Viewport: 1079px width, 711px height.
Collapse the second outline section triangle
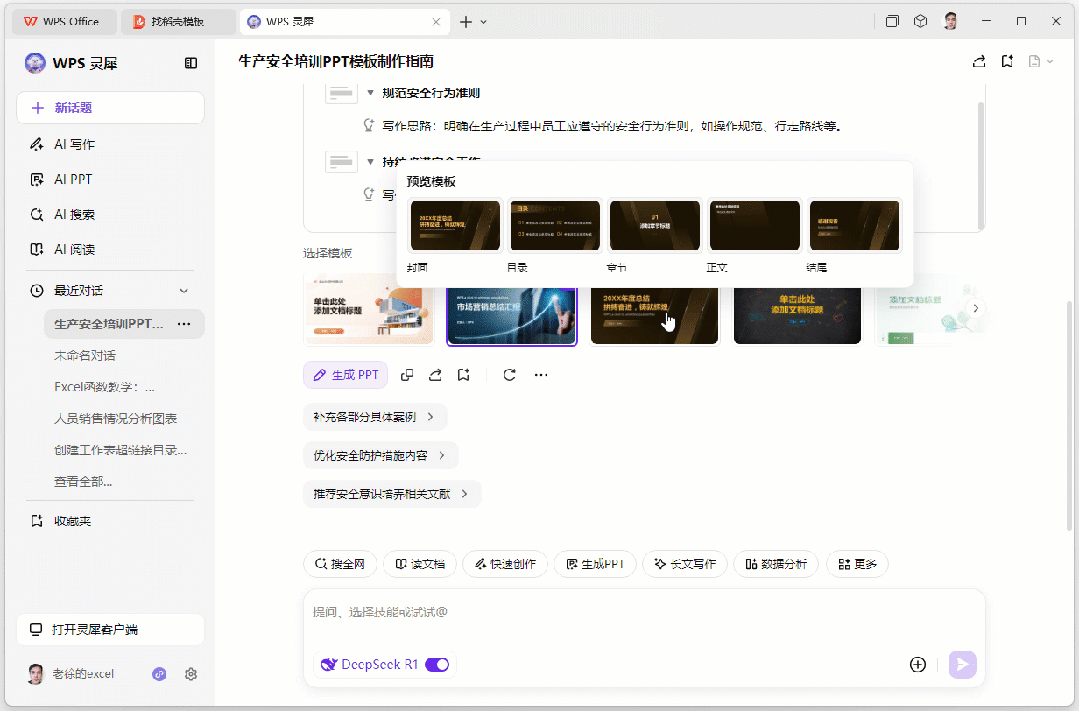(370, 162)
